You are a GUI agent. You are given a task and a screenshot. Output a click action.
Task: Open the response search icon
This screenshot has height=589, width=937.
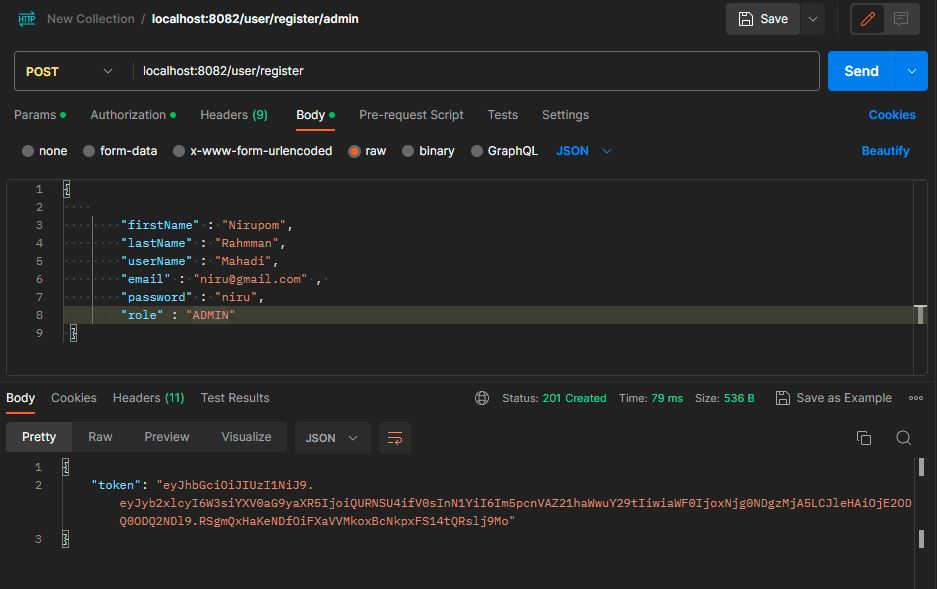click(903, 437)
